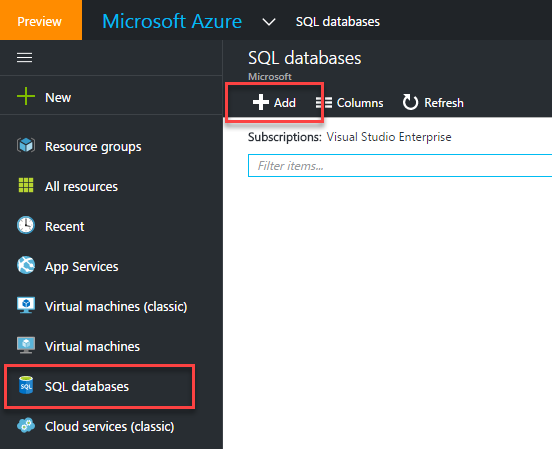The height and width of the screenshot is (449, 554).
Task: Click the Columns list icon
Action: [x=324, y=102]
